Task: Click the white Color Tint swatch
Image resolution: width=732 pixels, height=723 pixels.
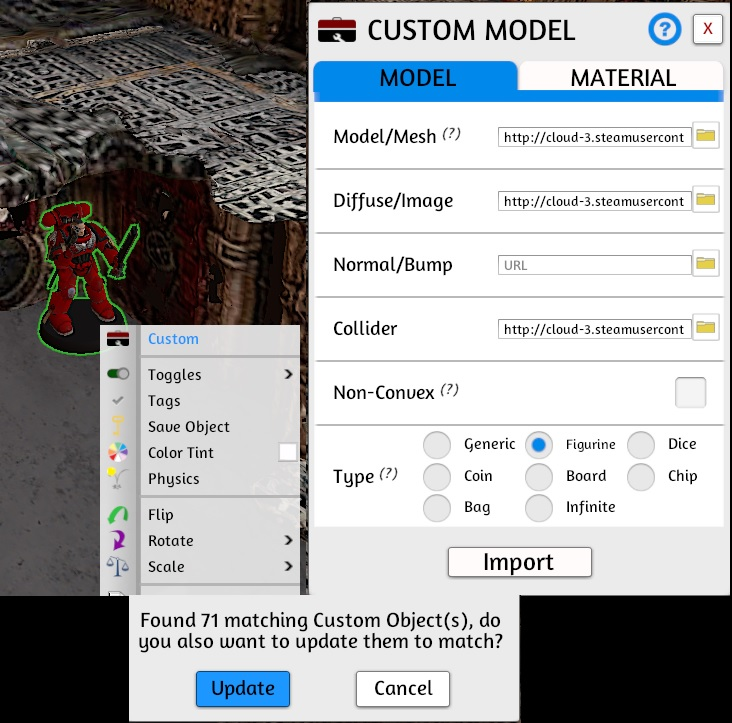Action: point(288,452)
